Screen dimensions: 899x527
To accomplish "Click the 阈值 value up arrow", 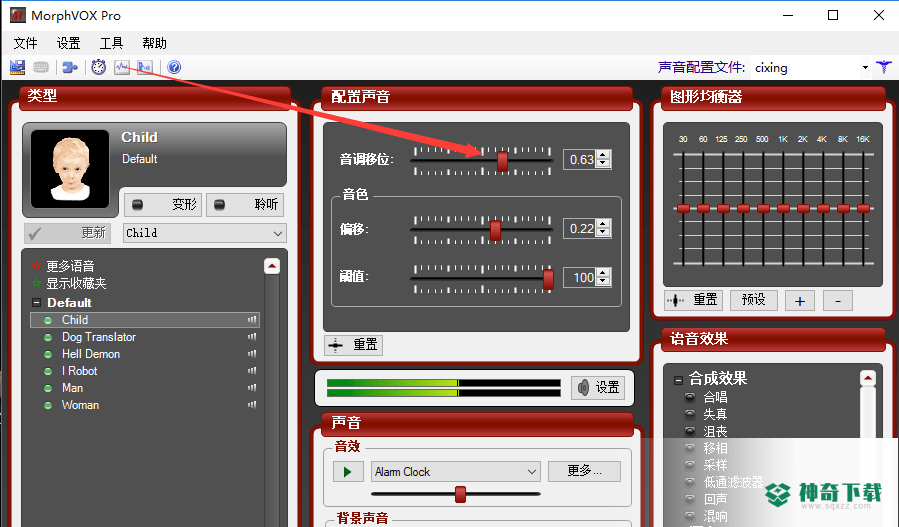I will [603, 273].
